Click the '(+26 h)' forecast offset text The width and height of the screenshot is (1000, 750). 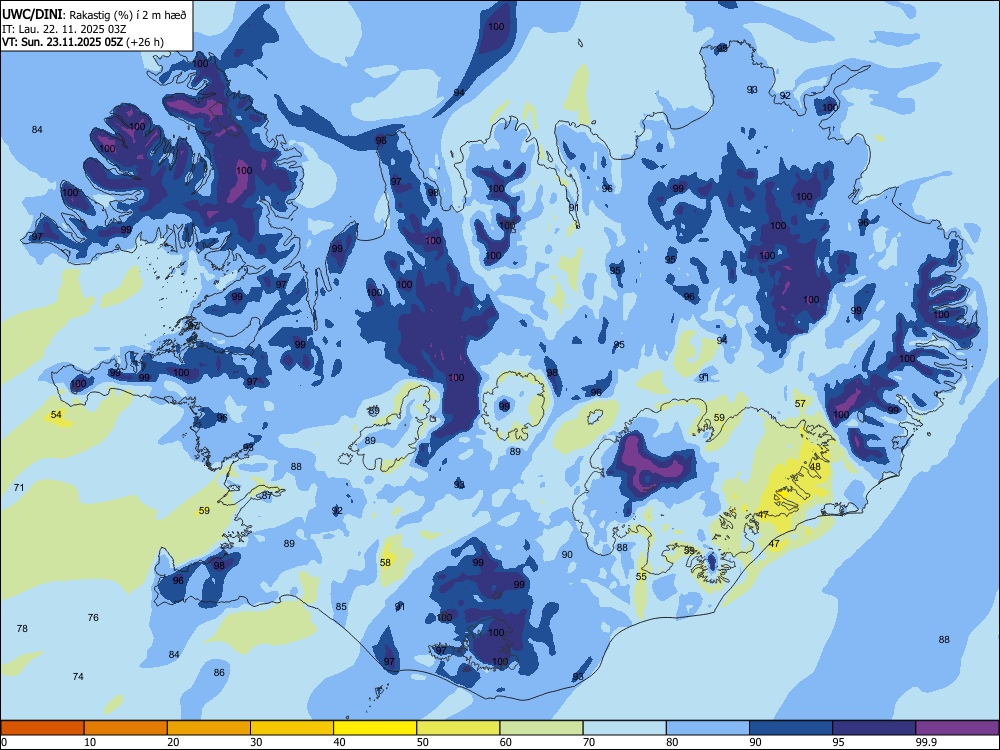(x=145, y=42)
